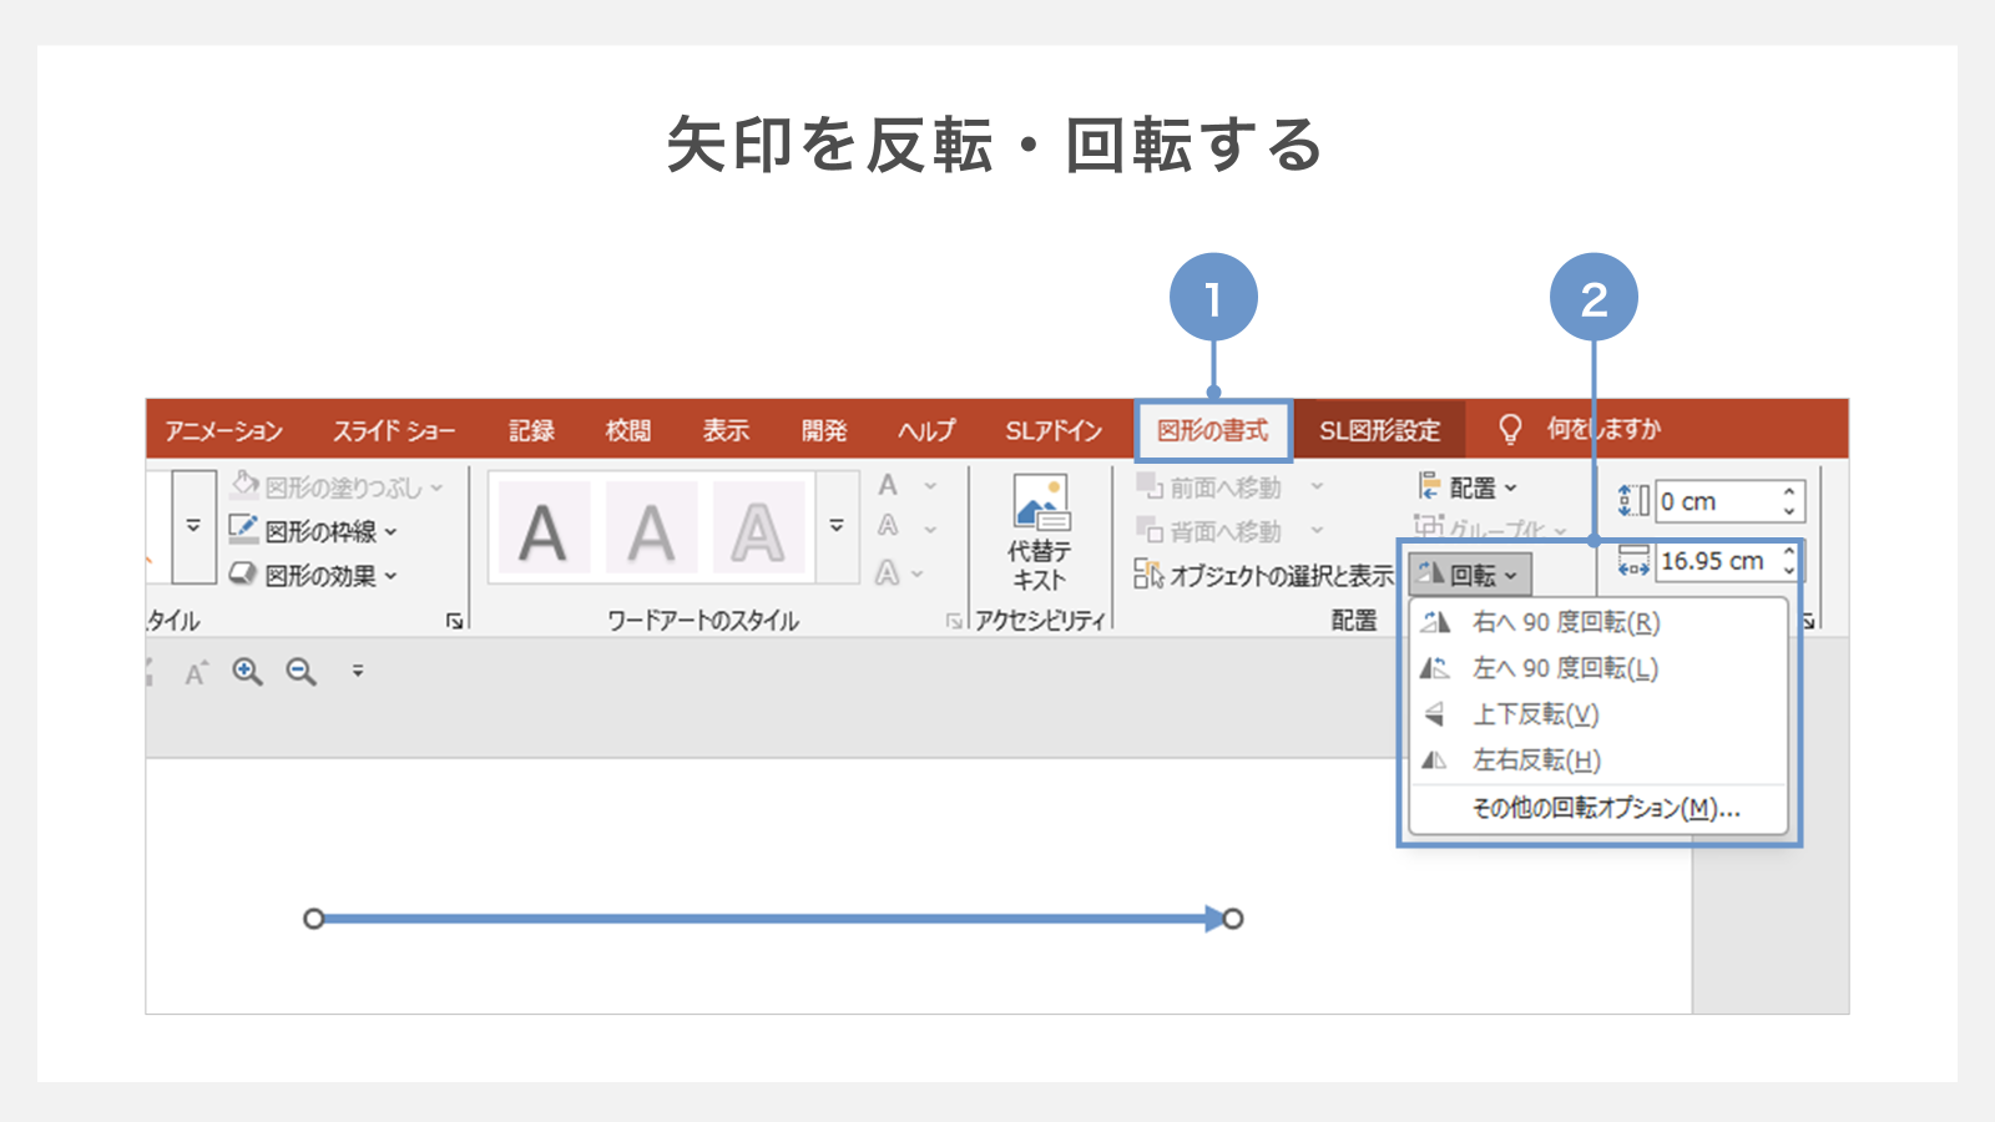Viewport: 1995px width, 1122px height.
Task: Open the 図形の書式 ribbon tab
Action: tap(1212, 431)
